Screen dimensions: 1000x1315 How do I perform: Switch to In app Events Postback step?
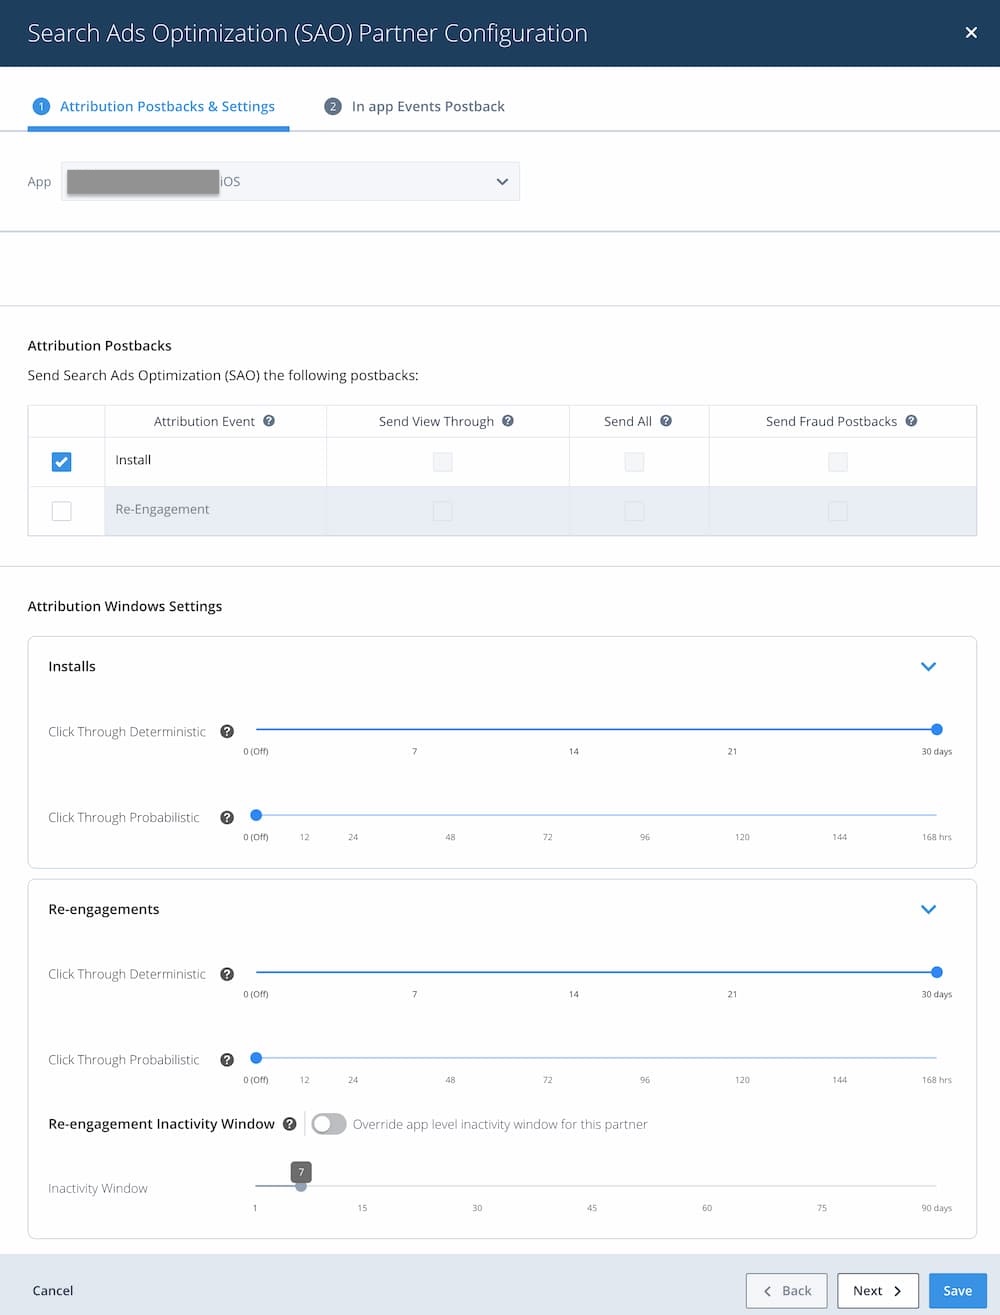[427, 106]
